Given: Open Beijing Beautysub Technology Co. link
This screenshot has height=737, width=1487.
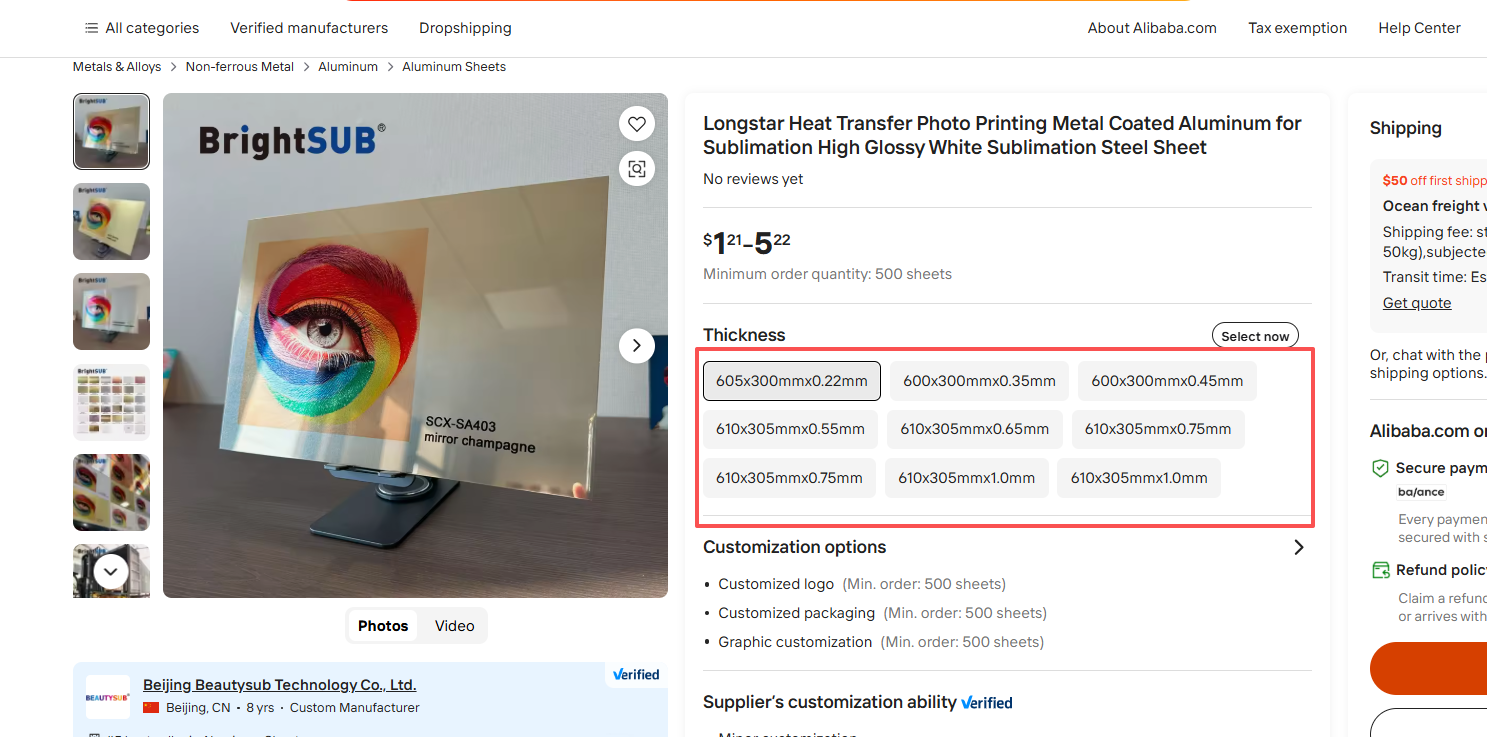Looking at the screenshot, I should [279, 685].
